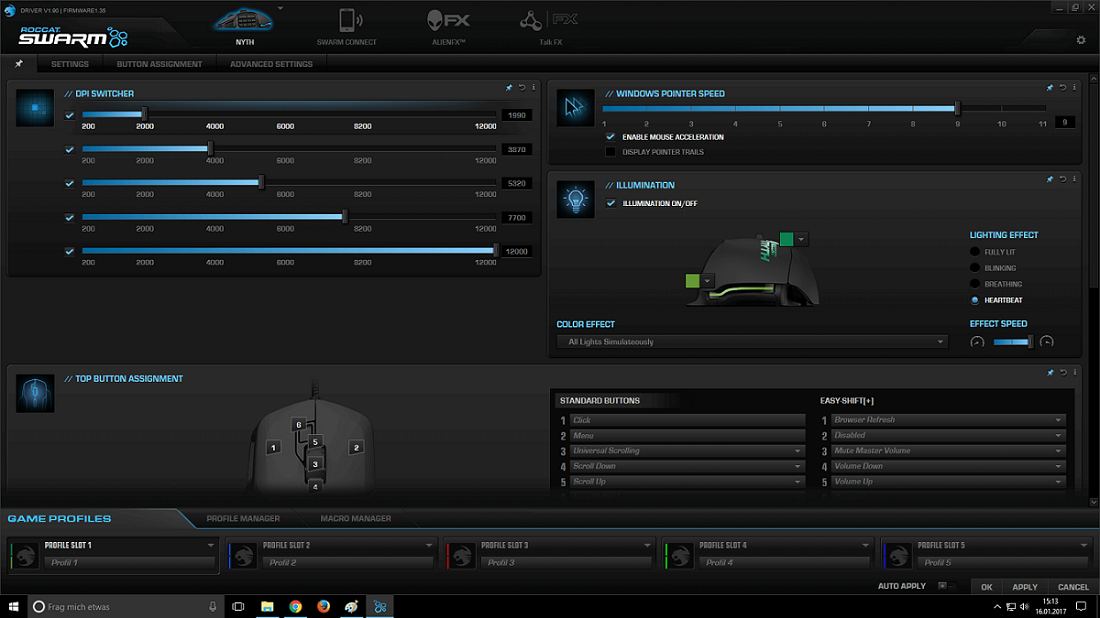The width and height of the screenshot is (1100, 618).
Task: Open File Explorer from taskbar
Action: (267, 606)
